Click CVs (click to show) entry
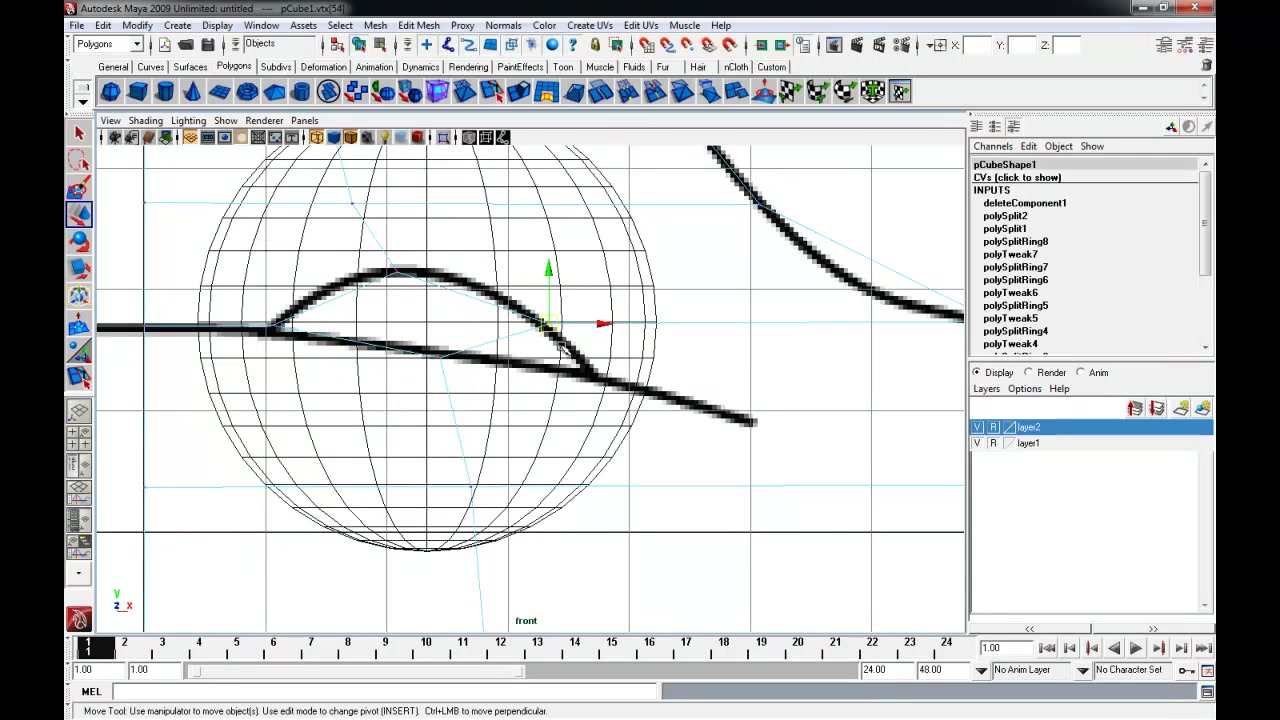This screenshot has height=720, width=1280. pyautogui.click(x=1017, y=177)
